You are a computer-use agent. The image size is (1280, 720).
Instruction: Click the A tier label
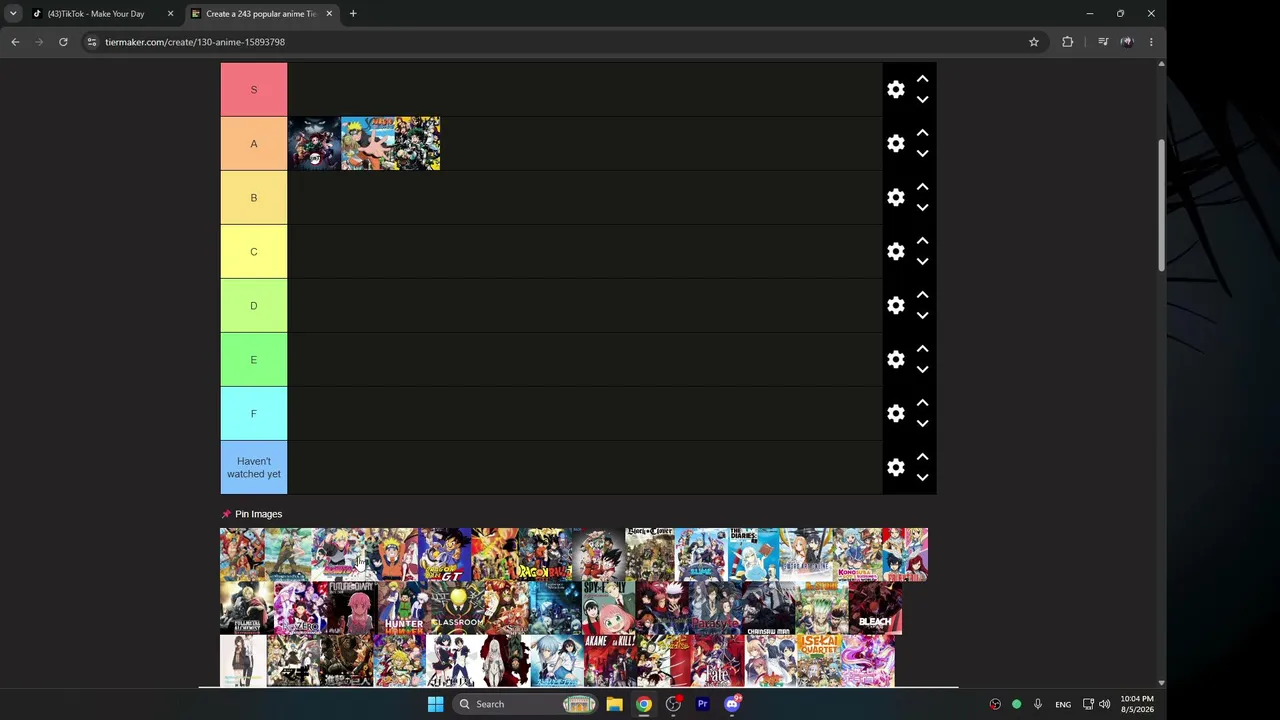[254, 144]
